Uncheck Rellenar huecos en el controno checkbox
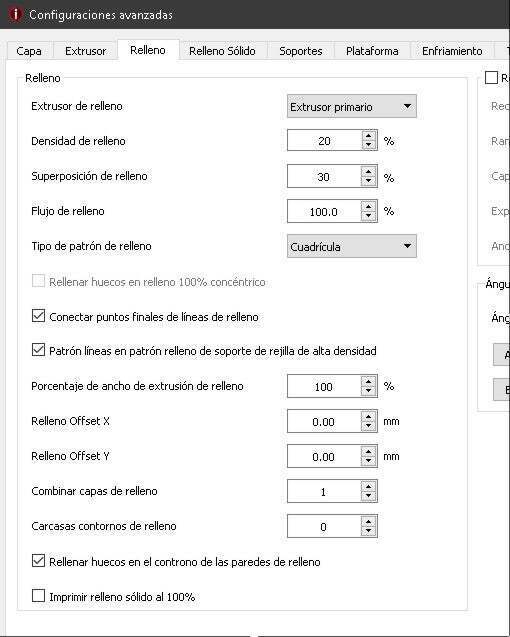This screenshot has width=510, height=637. (38, 561)
